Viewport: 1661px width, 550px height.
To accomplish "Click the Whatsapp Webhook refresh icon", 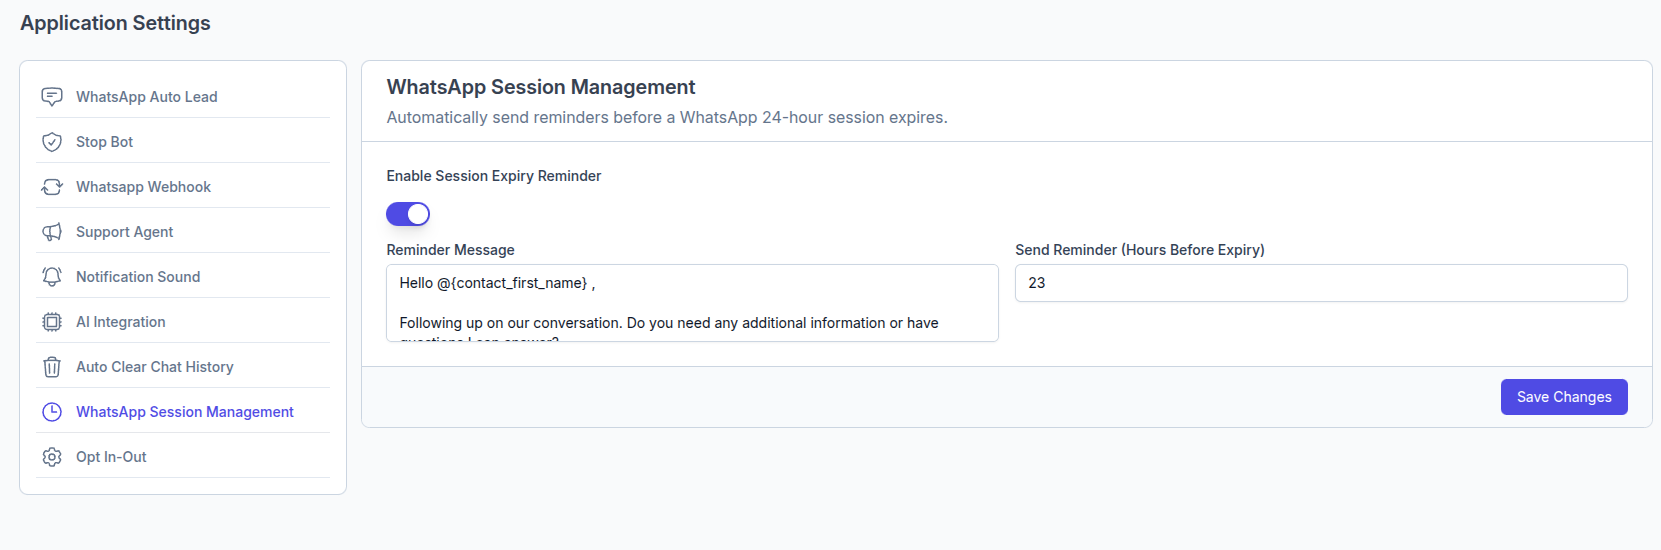I will 52,187.
